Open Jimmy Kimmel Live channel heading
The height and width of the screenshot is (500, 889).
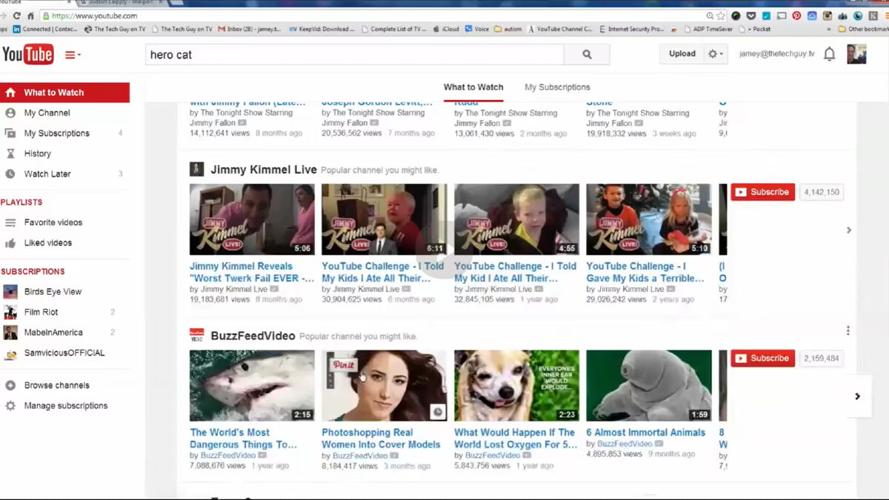click(264, 170)
